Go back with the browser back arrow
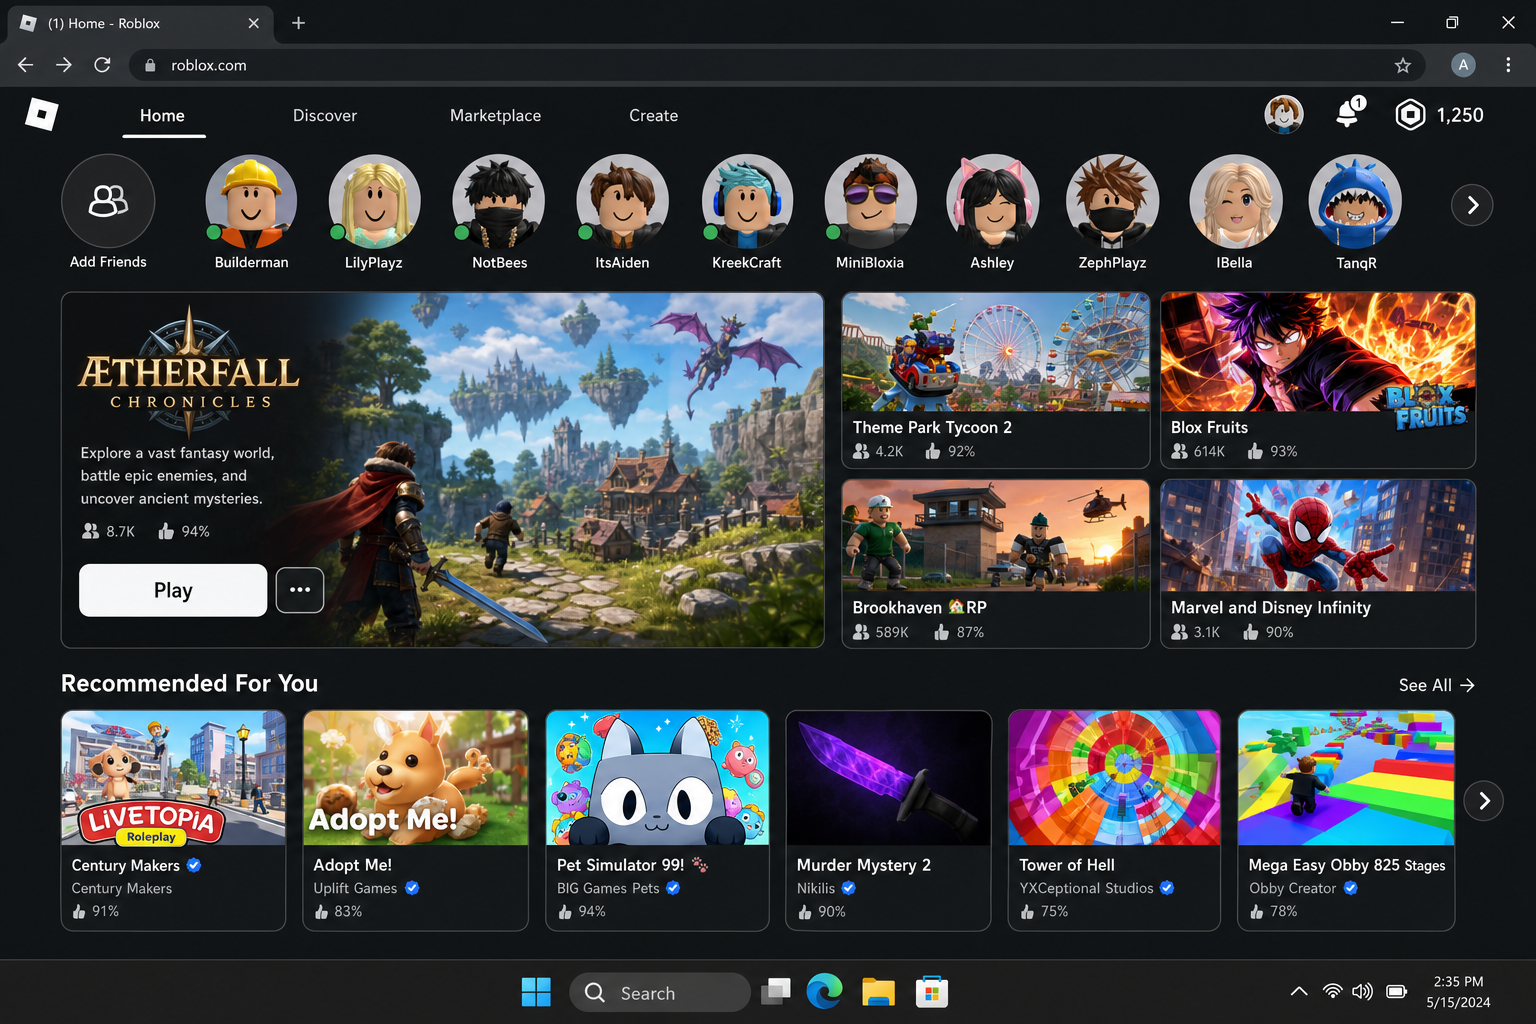1536x1024 pixels. click(x=26, y=65)
